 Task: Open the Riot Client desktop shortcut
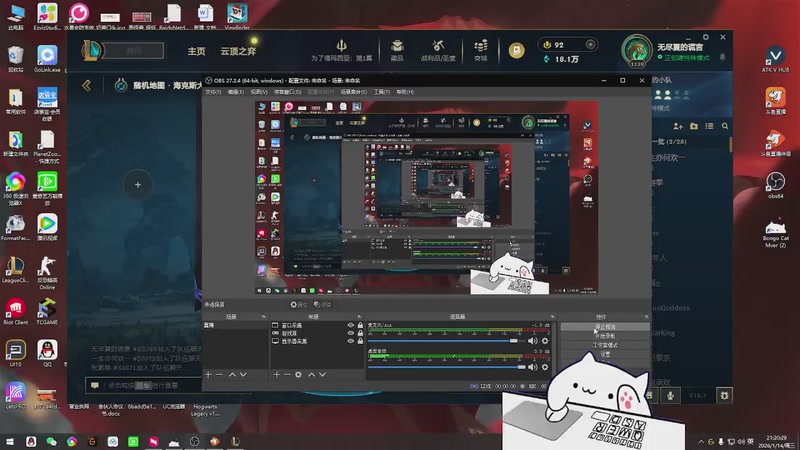point(16,312)
